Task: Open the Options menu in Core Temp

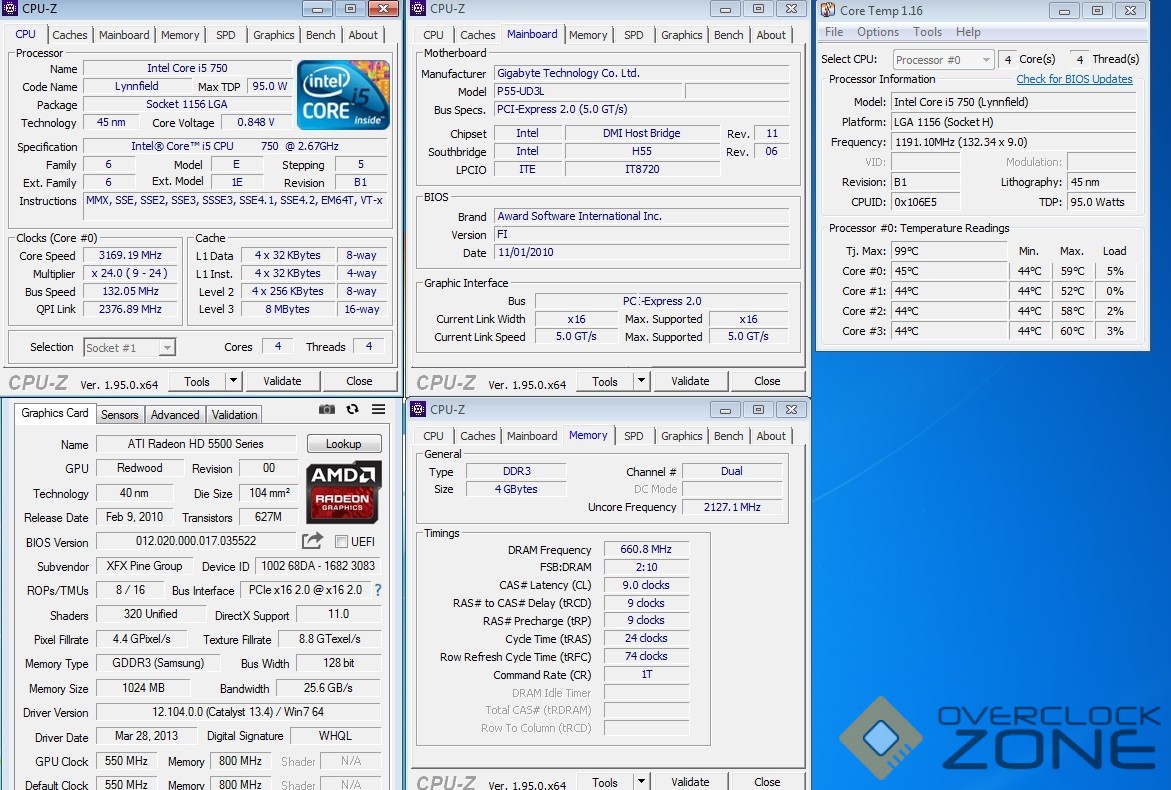Action: point(877,32)
